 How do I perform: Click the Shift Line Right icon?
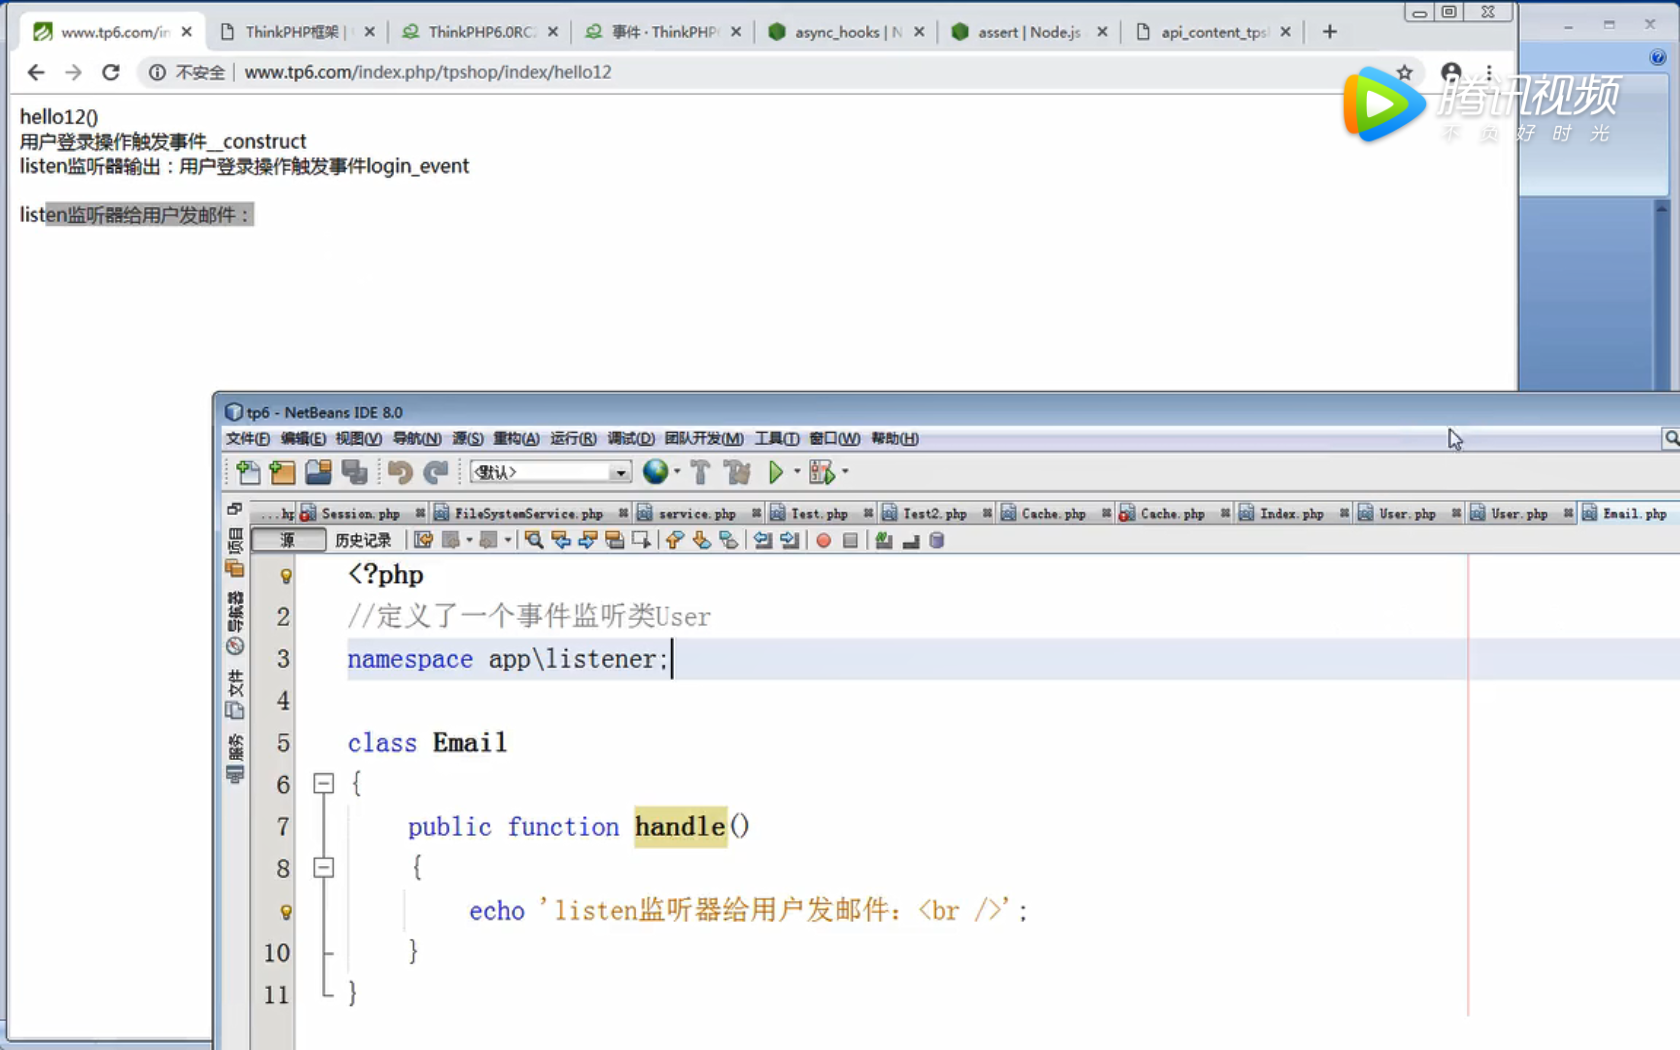[790, 540]
